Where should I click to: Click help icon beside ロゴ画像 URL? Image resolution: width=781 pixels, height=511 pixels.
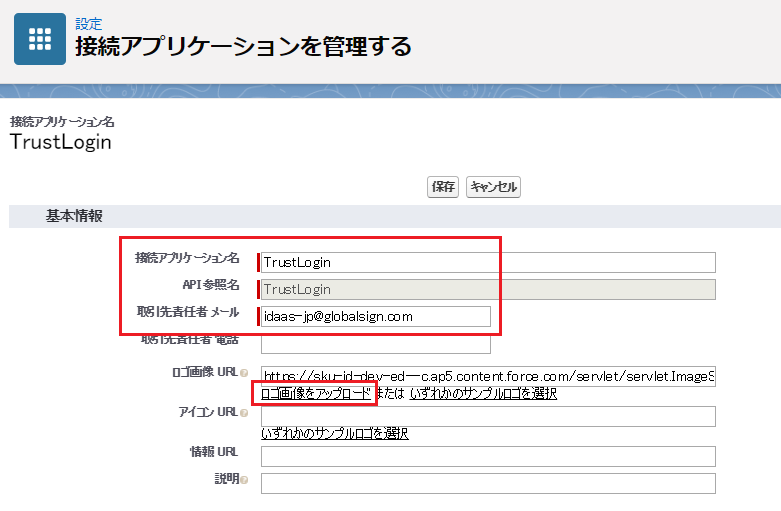(244, 373)
